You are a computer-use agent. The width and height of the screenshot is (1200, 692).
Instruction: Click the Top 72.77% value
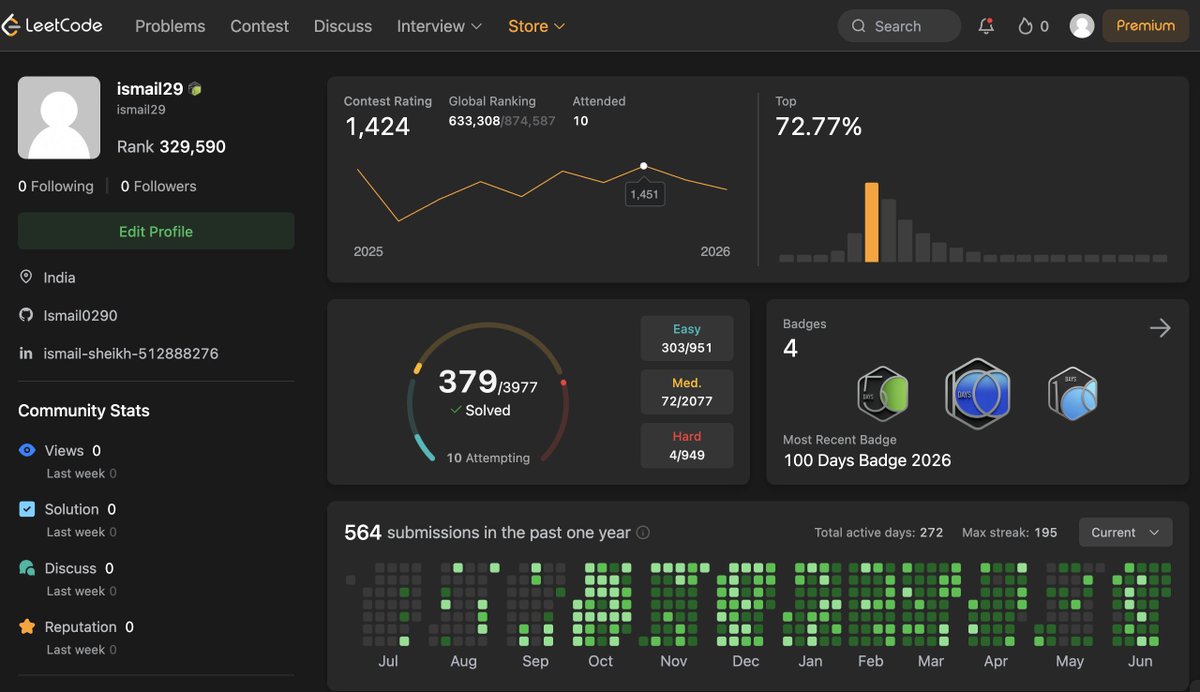click(819, 126)
